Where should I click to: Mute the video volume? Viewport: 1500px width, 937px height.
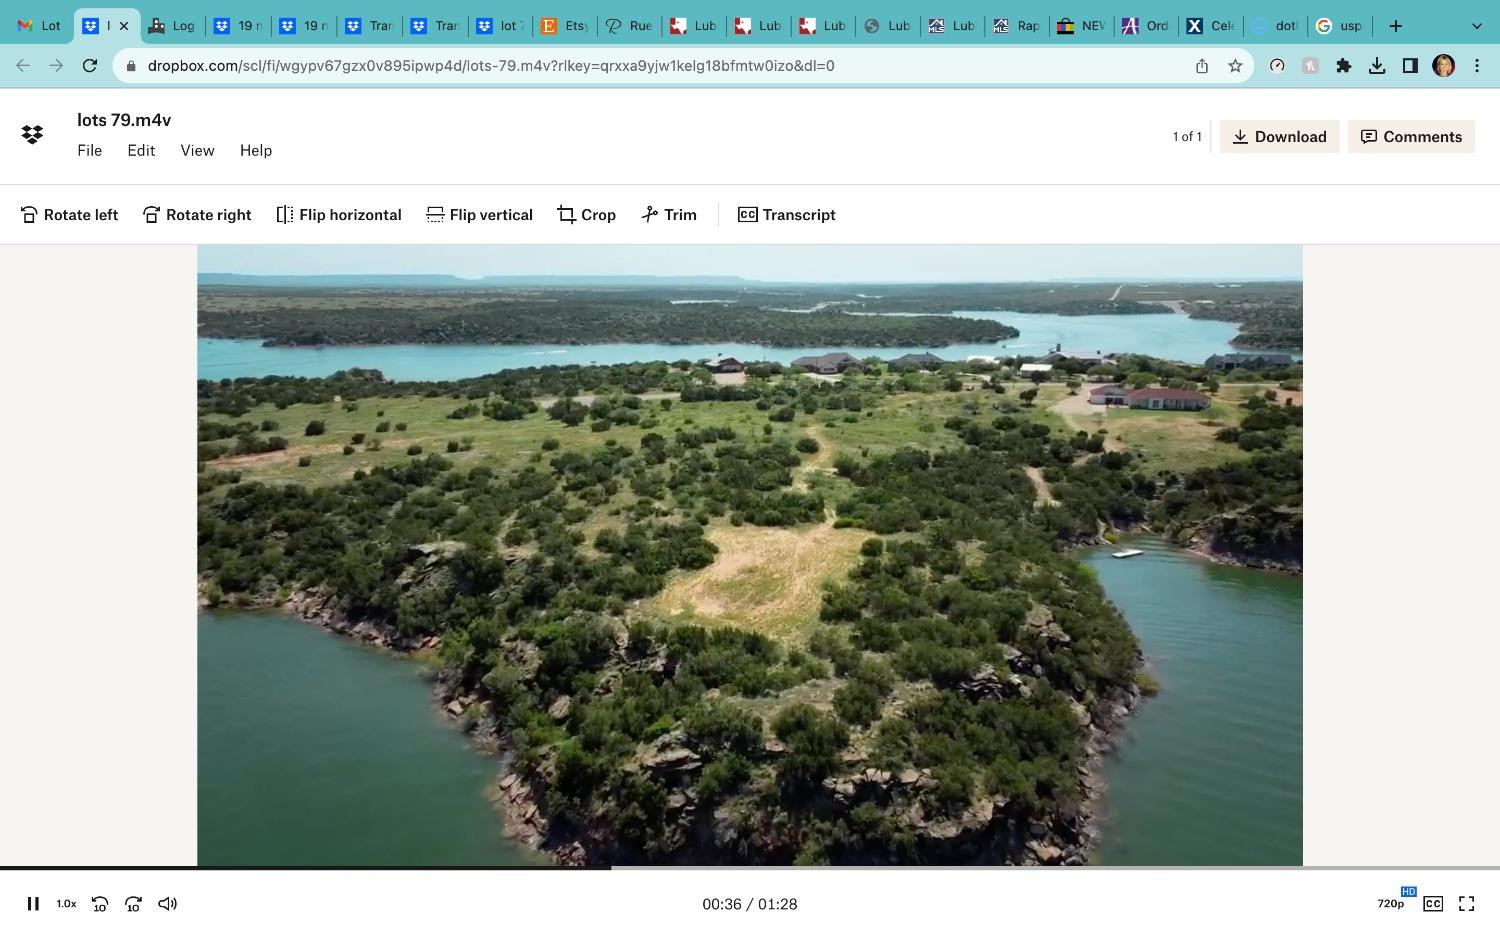click(168, 904)
